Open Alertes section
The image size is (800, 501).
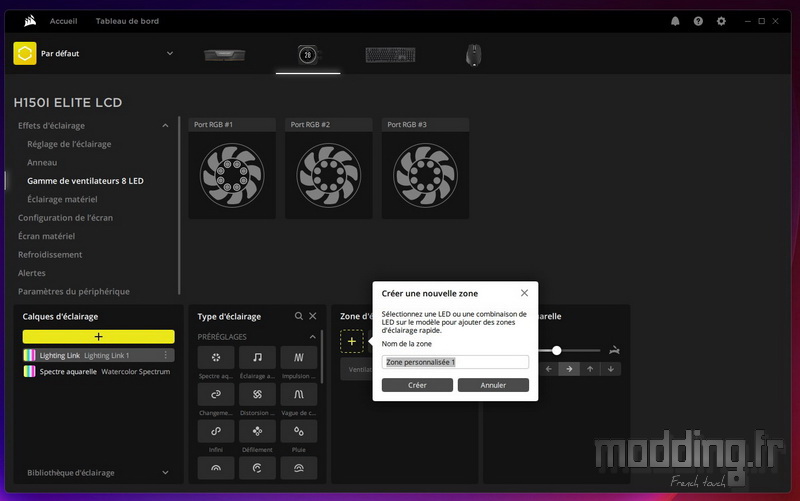pos(32,273)
